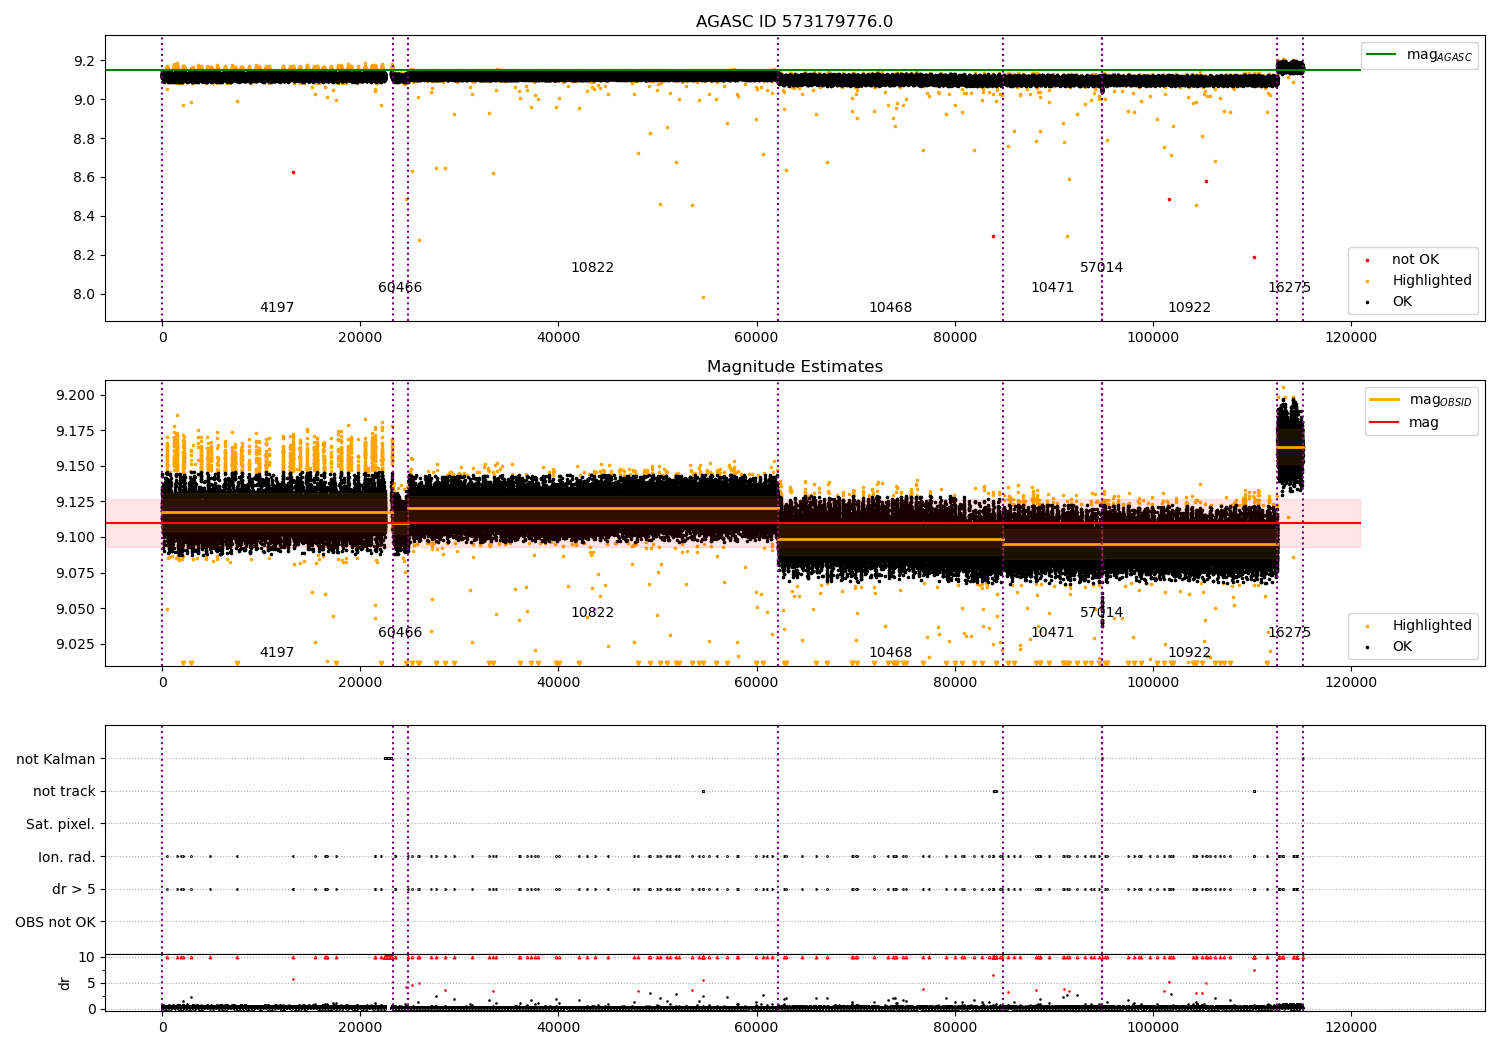
Task: Click obsid label 10468 in the top plot
Action: (x=890, y=308)
